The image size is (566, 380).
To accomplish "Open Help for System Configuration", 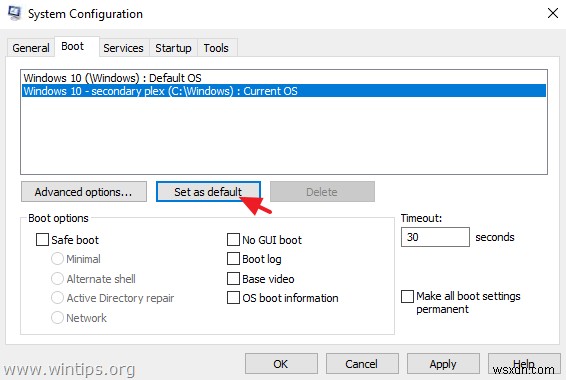I will point(524,364).
